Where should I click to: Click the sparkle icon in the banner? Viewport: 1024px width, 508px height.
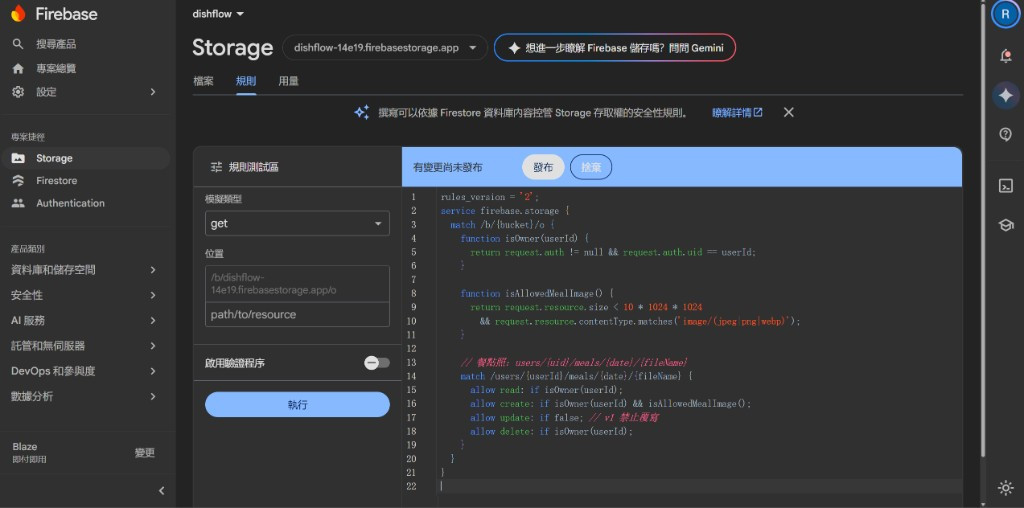click(x=362, y=112)
